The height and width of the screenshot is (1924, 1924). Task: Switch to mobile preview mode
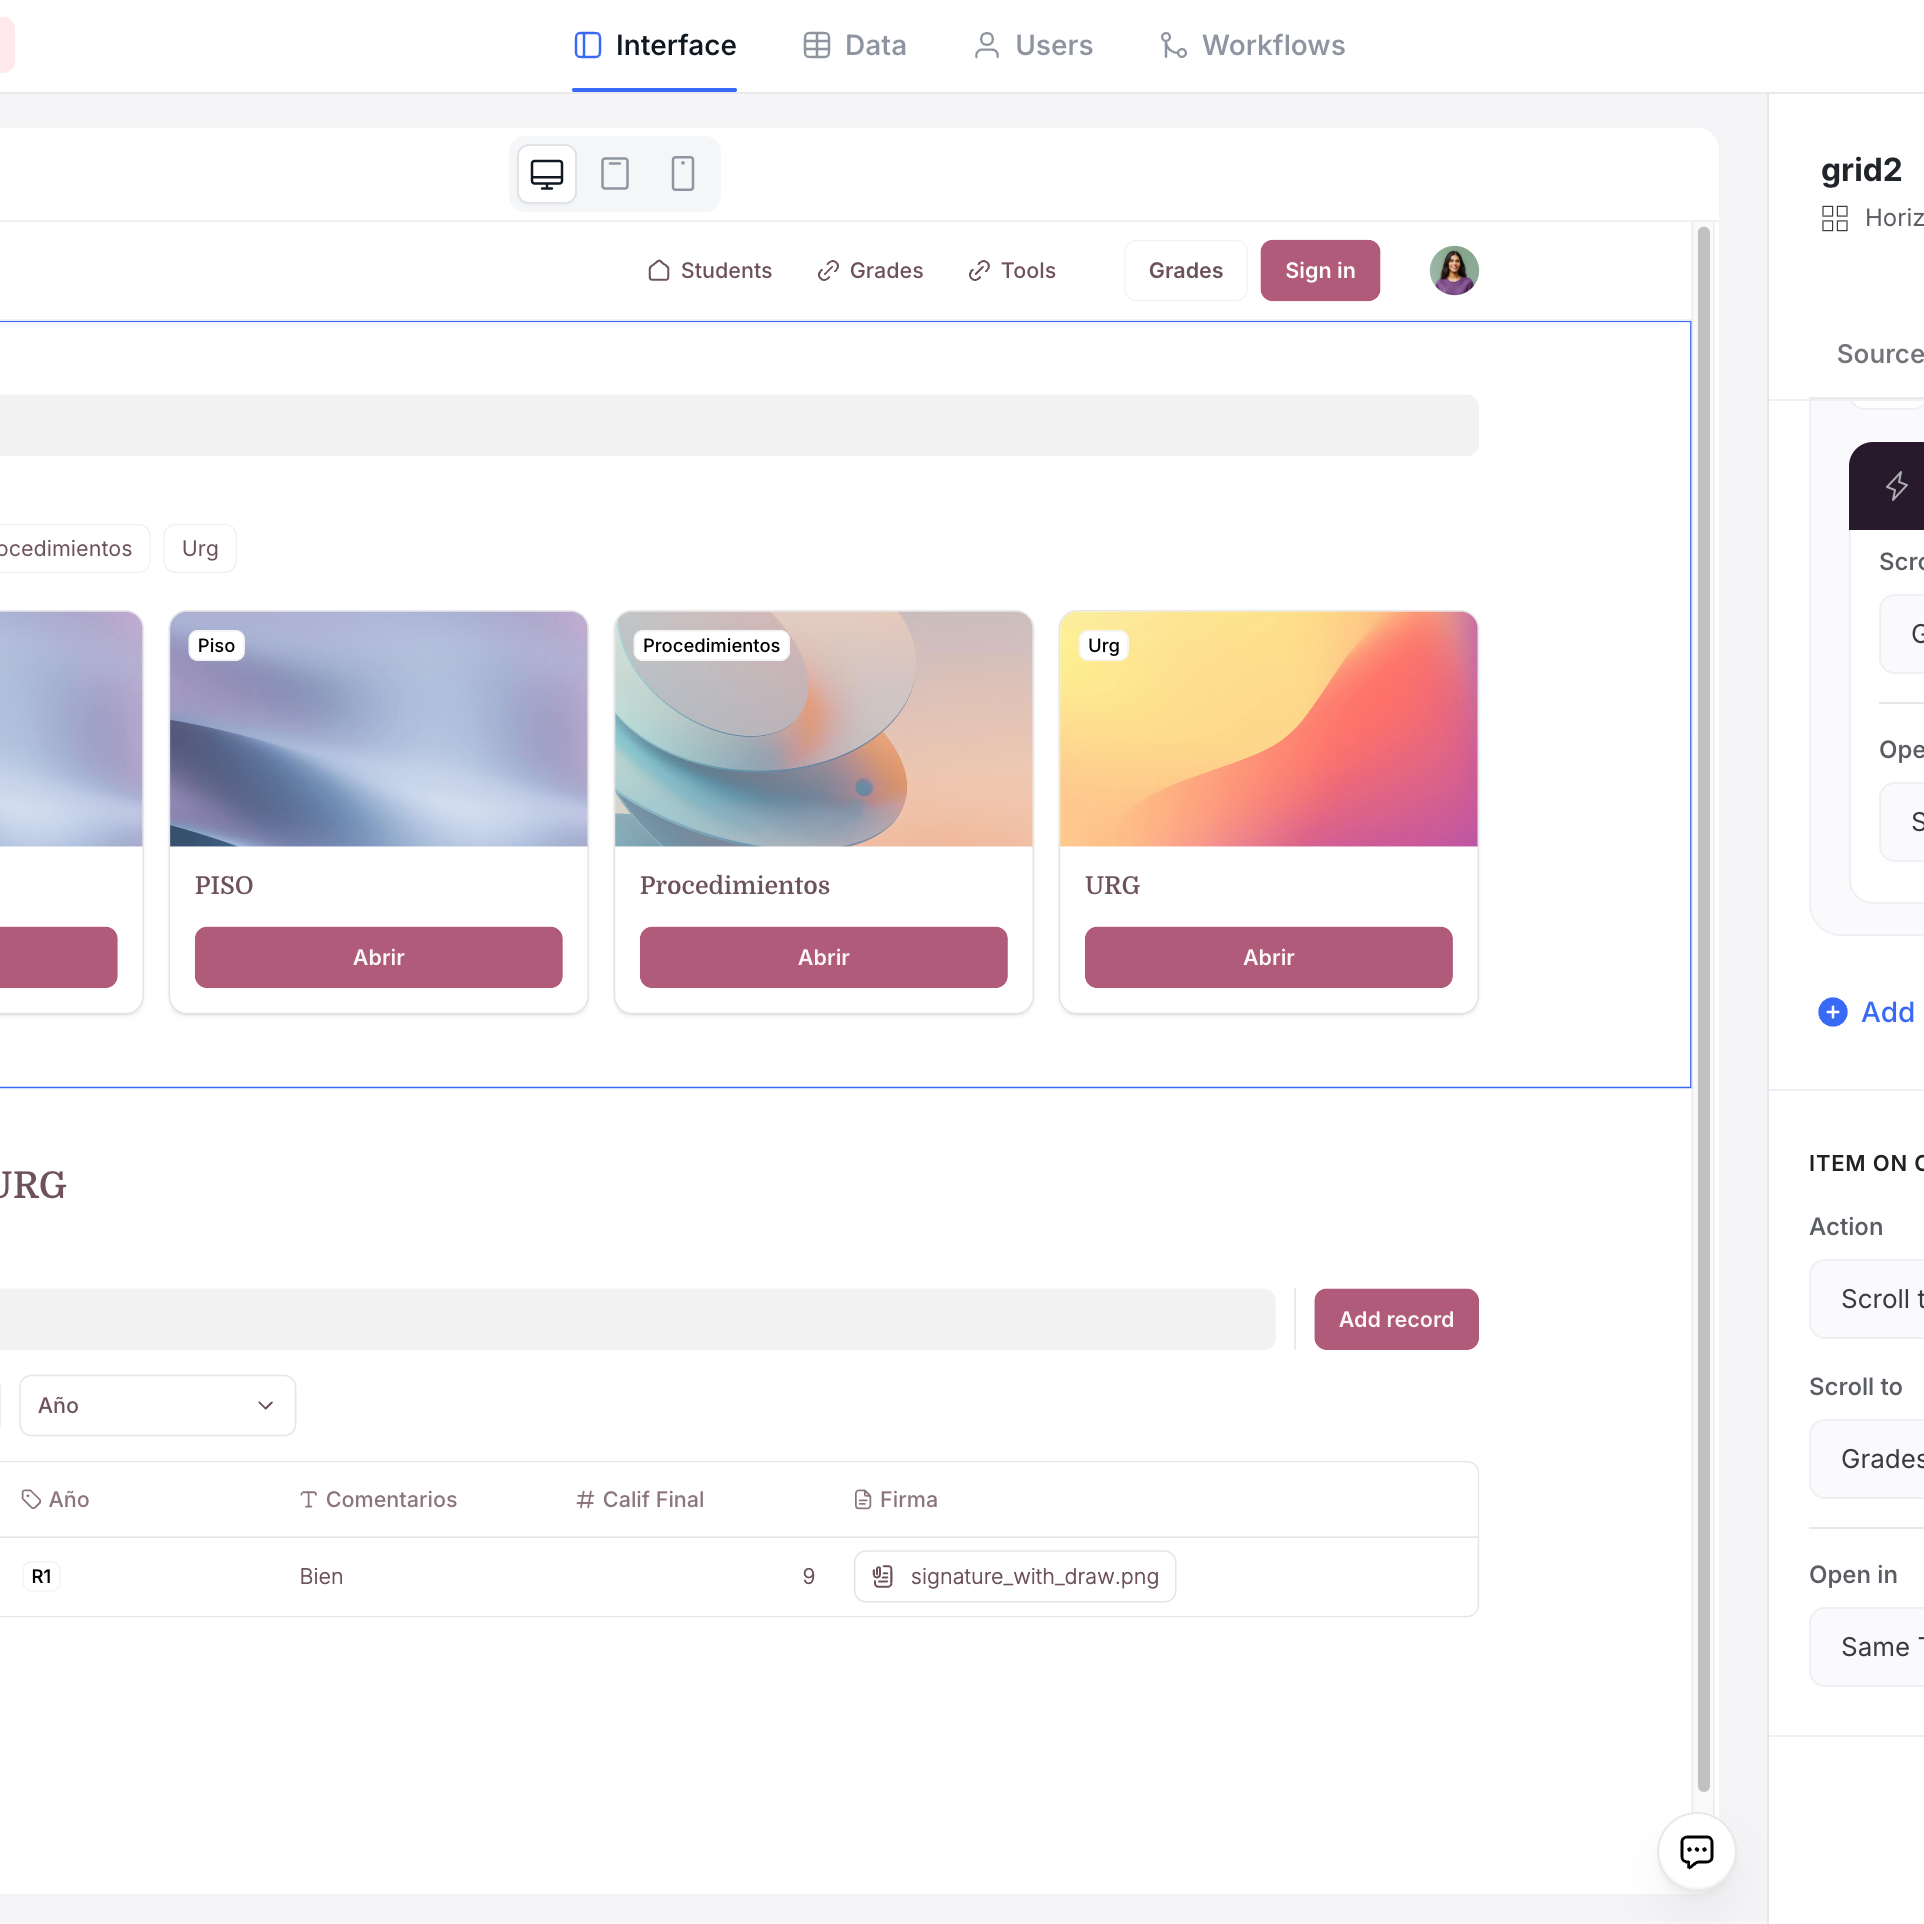click(682, 174)
